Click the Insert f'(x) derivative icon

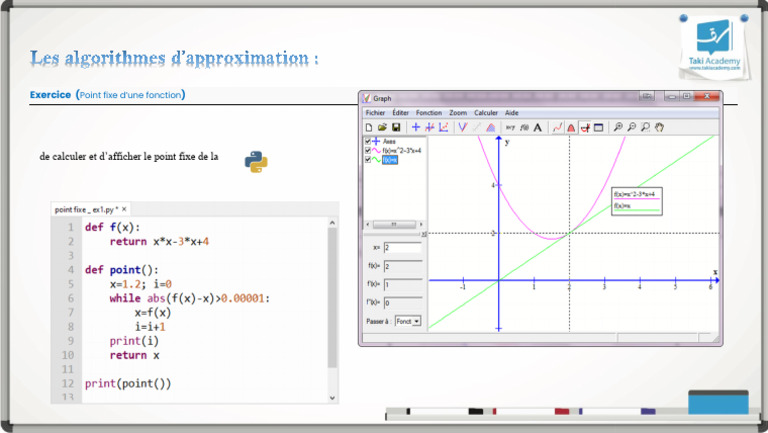tap(524, 127)
